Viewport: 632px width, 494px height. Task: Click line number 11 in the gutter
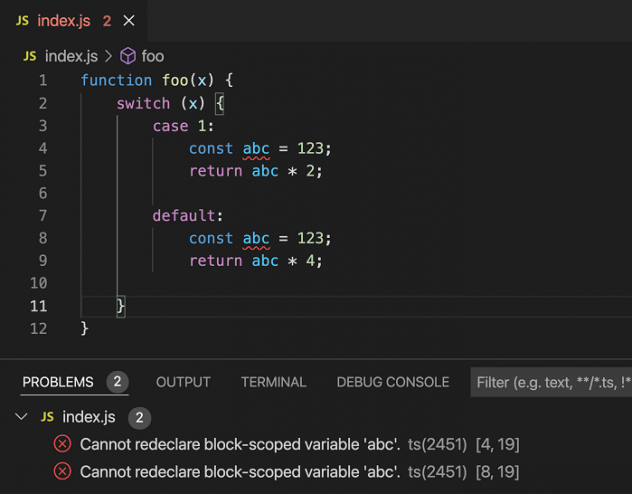pos(38,306)
